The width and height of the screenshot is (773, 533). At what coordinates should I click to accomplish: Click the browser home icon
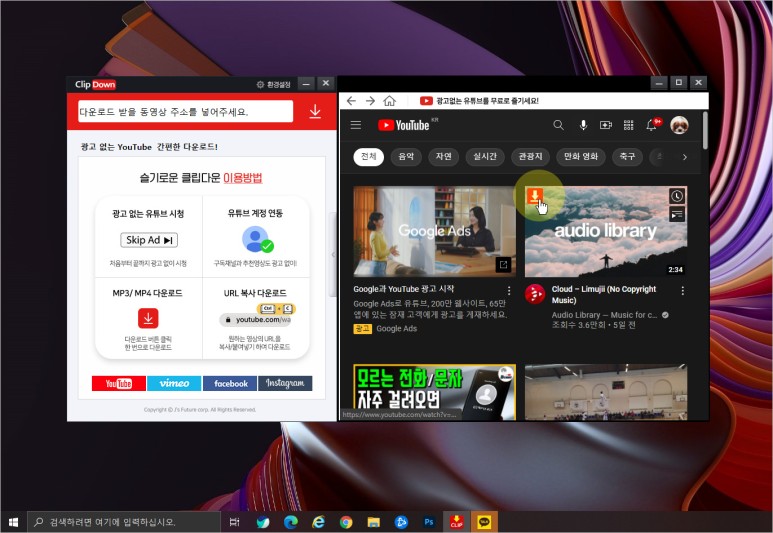tap(389, 101)
